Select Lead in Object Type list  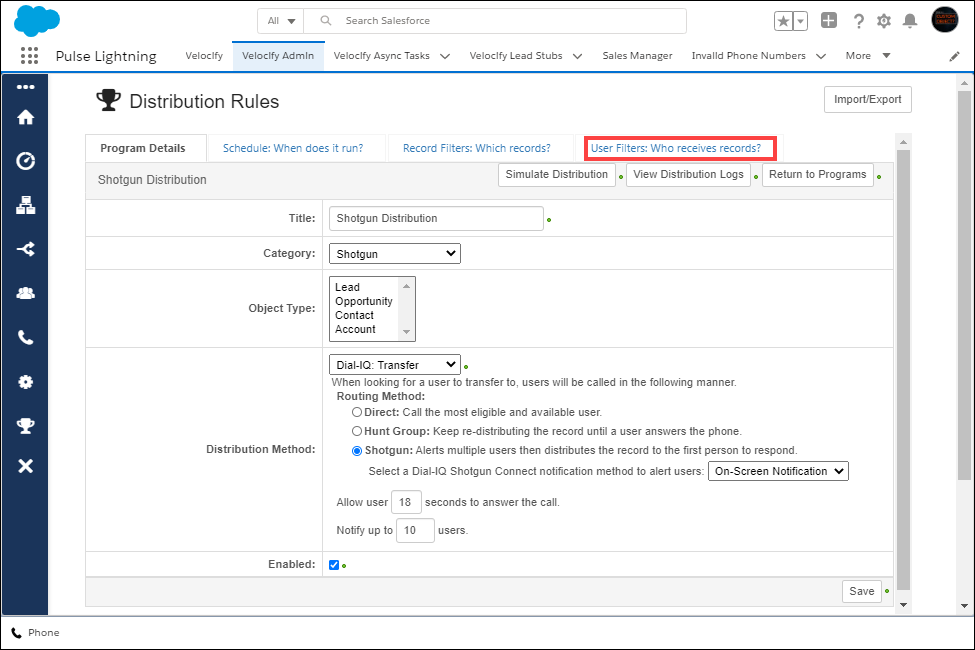click(364, 287)
